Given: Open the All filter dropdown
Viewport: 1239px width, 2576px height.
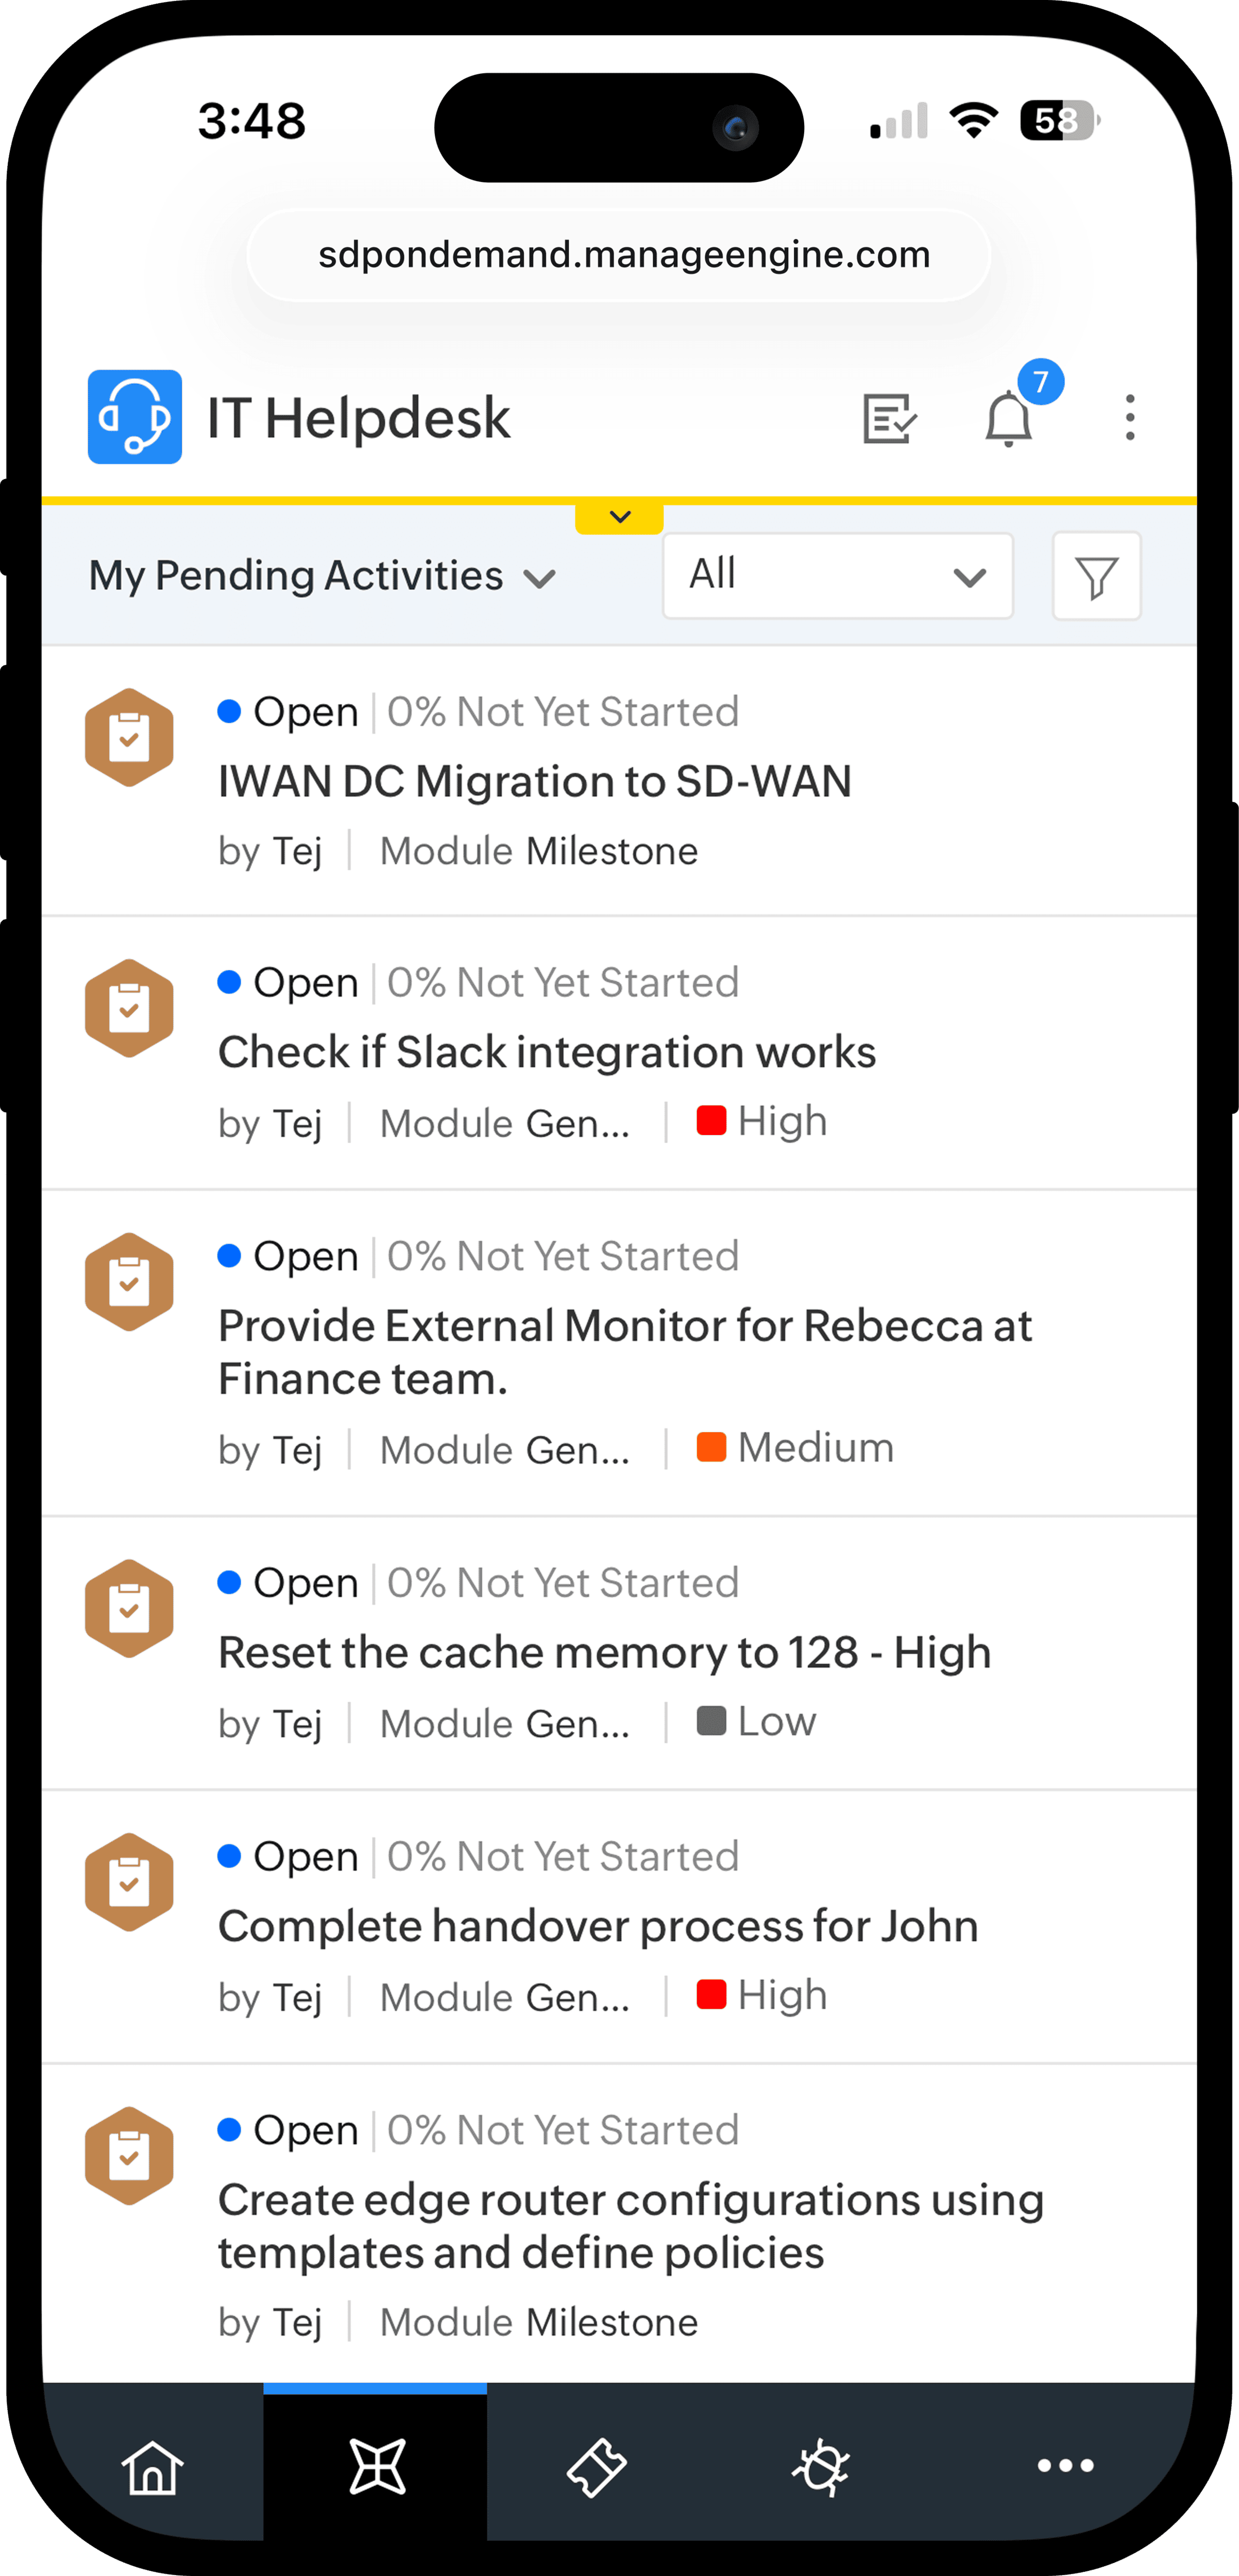Looking at the screenshot, I should (x=838, y=576).
